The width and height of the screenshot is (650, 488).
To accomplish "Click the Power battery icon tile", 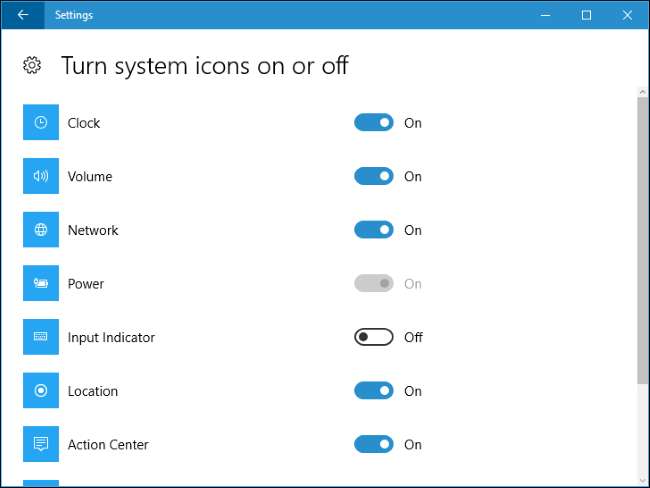I will coord(41,284).
